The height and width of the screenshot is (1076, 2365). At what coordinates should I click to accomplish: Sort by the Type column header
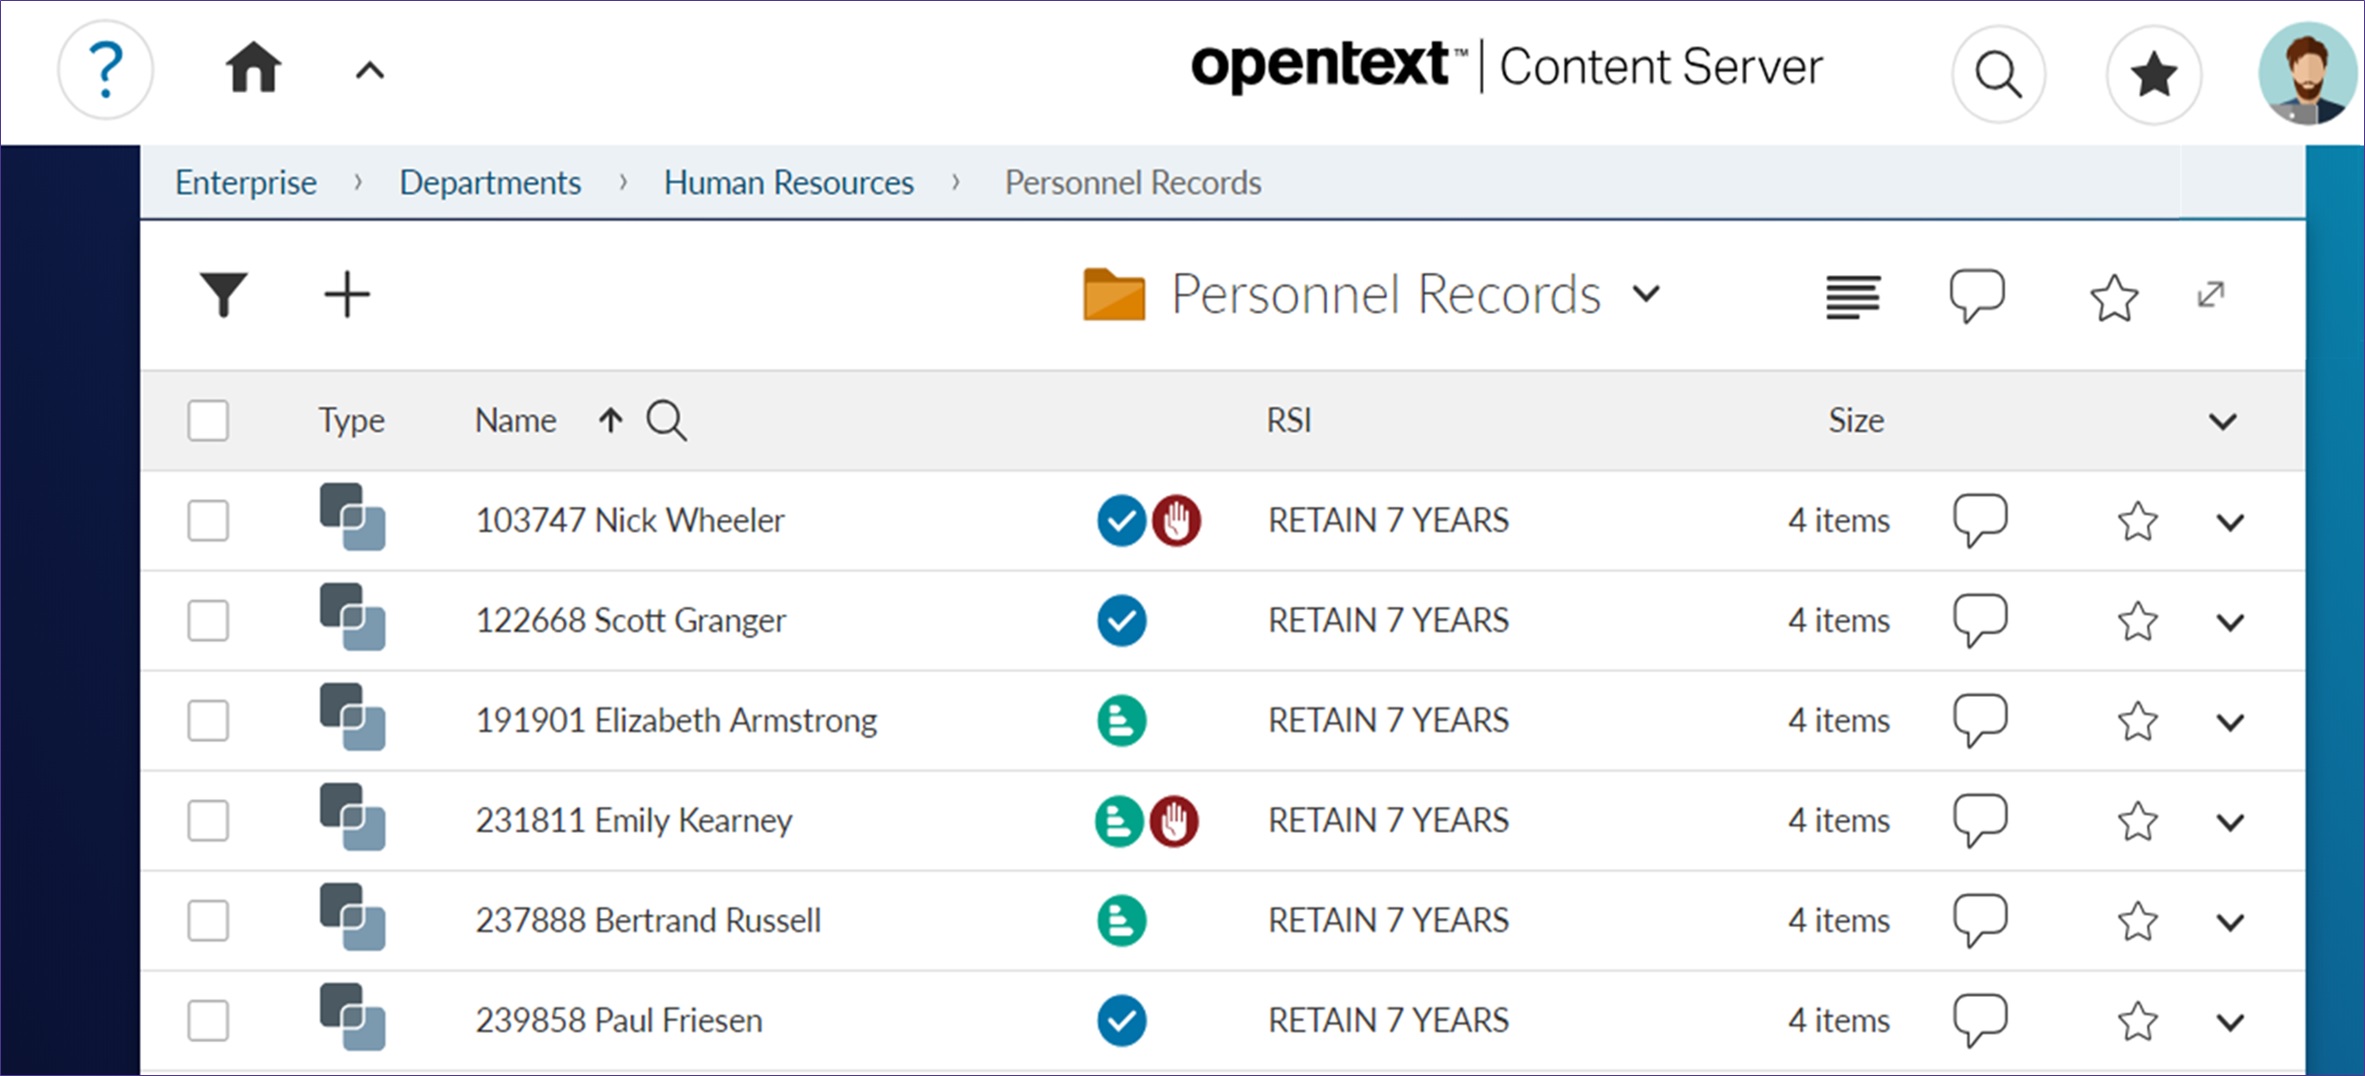351,420
